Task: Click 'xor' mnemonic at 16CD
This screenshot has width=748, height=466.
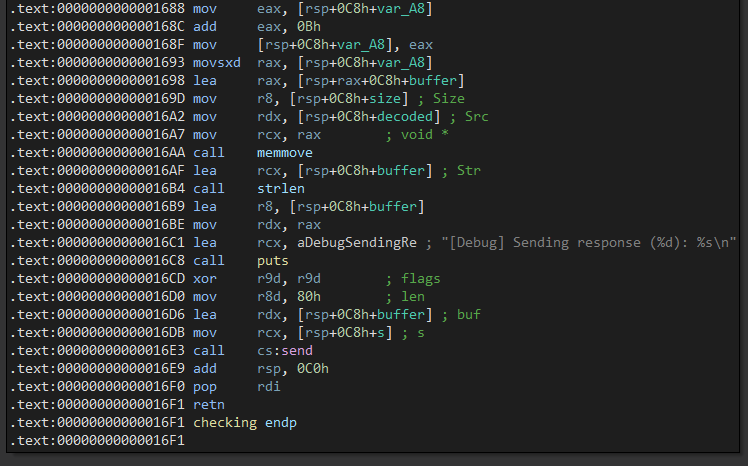Action: point(205,279)
